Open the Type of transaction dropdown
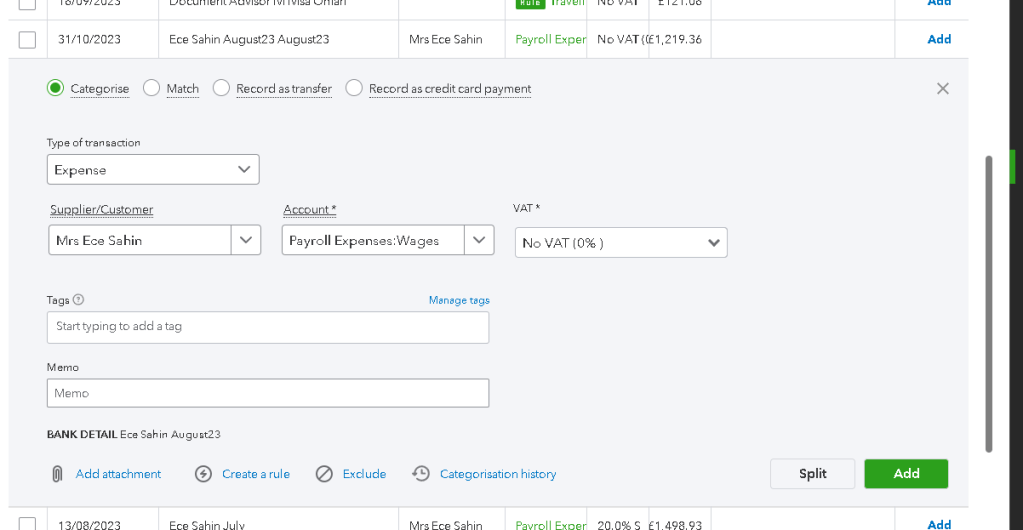This screenshot has height=530, width=1023. (153, 170)
